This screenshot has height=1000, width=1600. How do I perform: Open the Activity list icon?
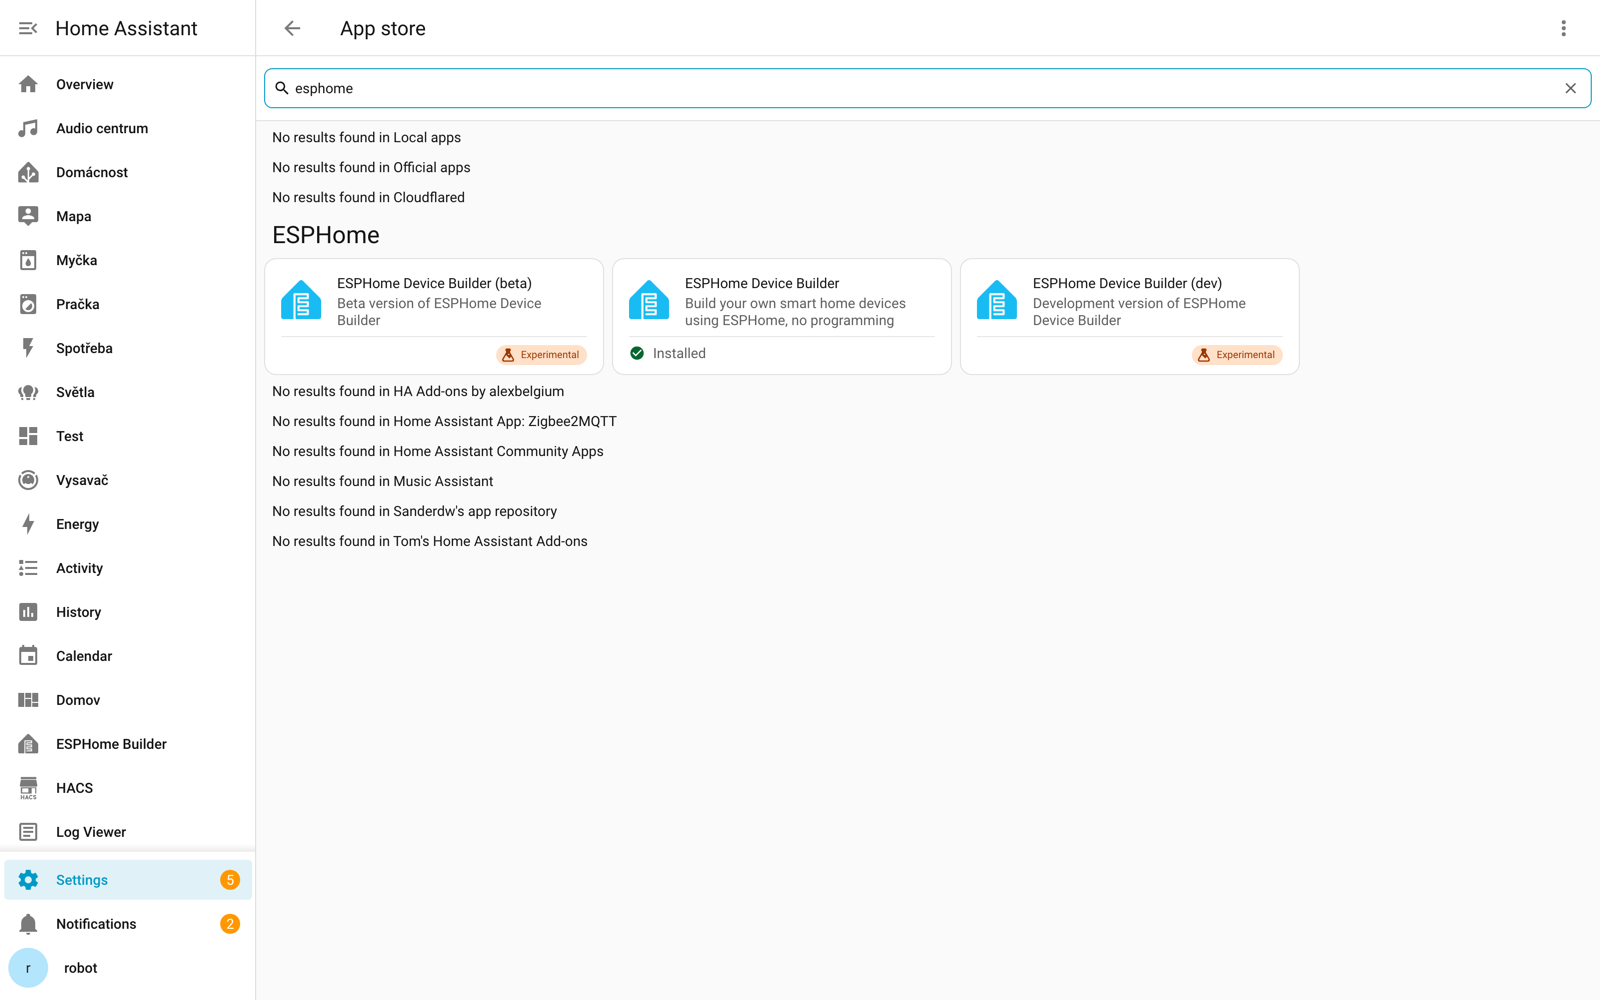(x=28, y=568)
